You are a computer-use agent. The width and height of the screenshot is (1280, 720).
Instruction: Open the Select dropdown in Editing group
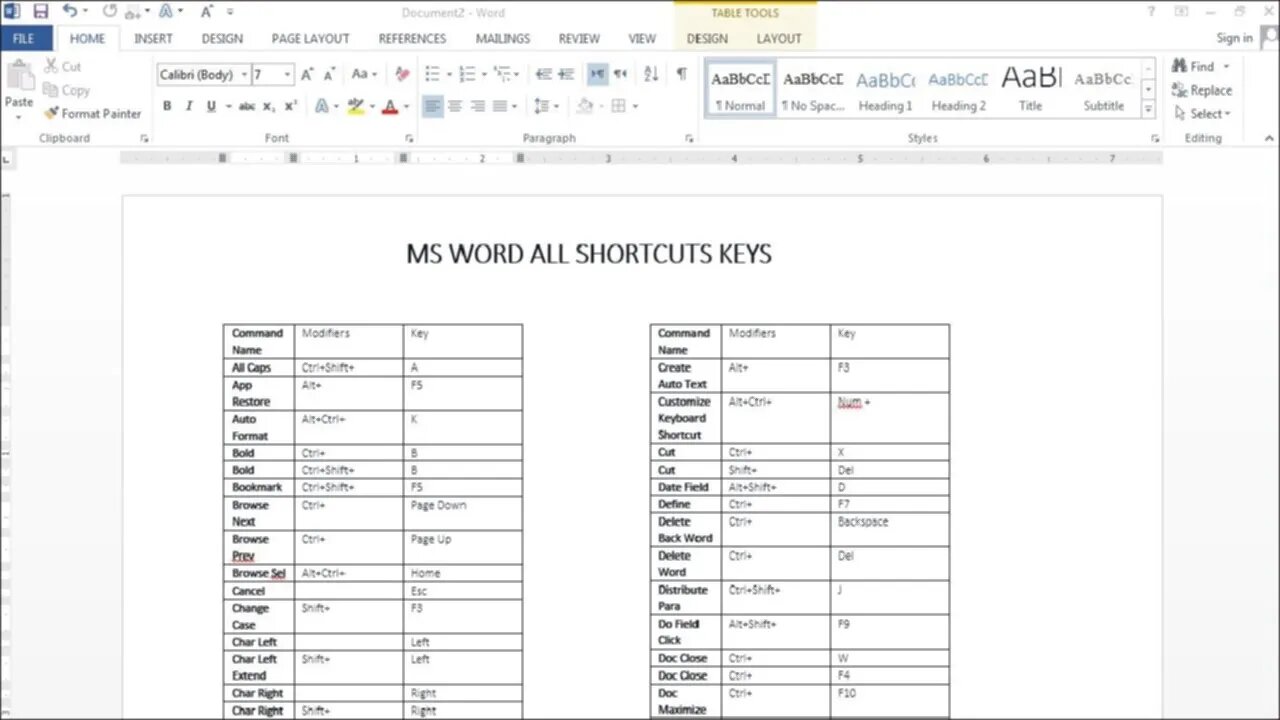(x=1203, y=114)
